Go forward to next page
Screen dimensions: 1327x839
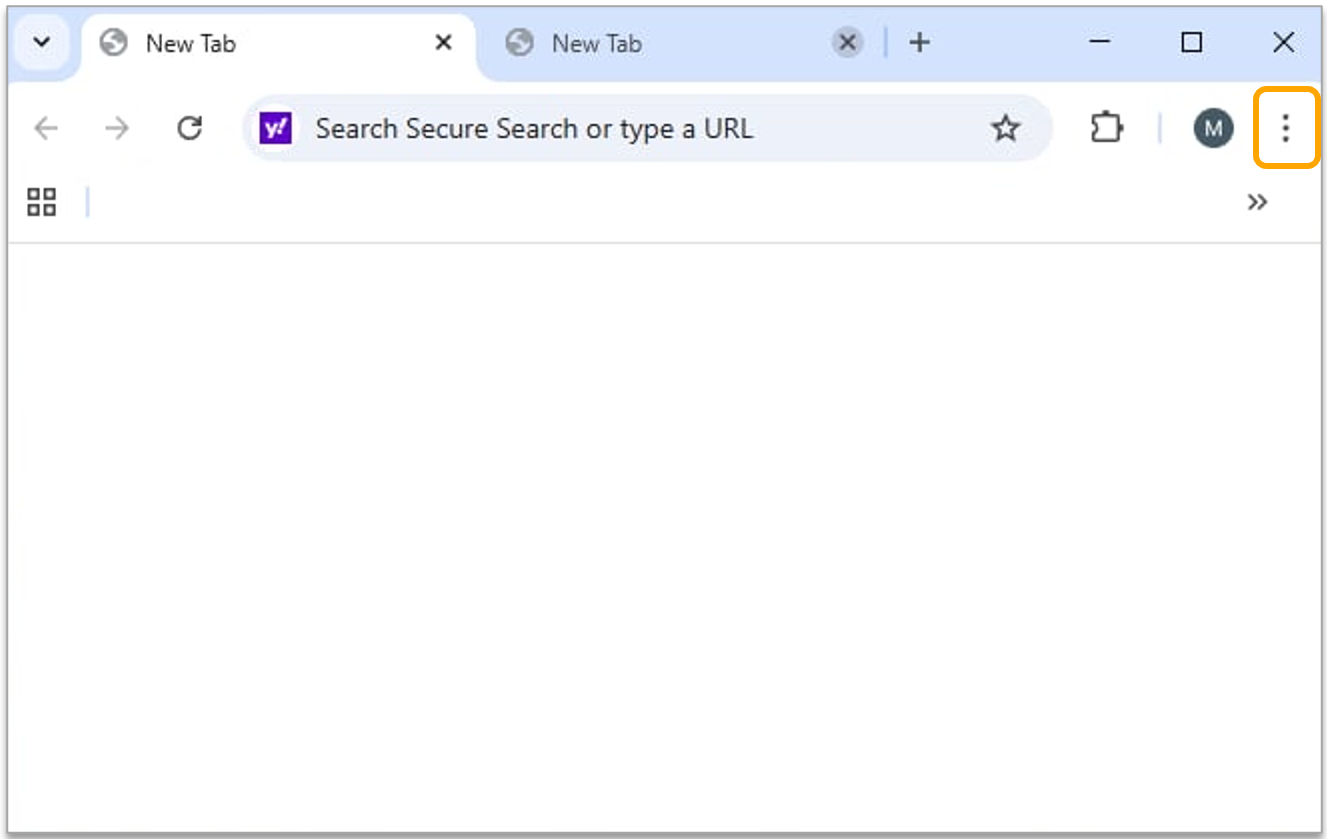[117, 128]
